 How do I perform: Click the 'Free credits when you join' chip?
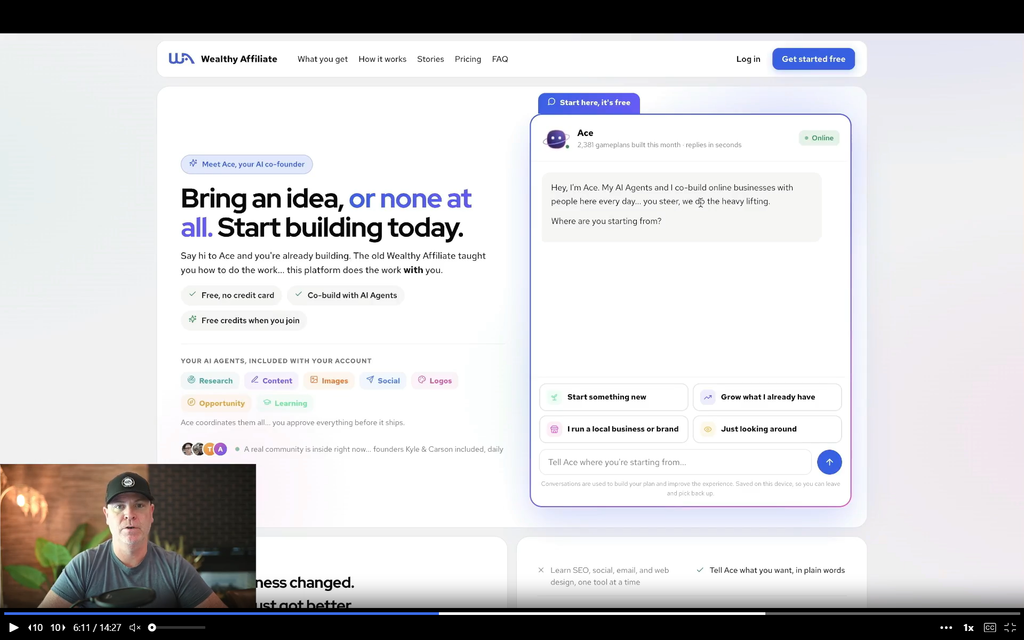[x=244, y=320]
